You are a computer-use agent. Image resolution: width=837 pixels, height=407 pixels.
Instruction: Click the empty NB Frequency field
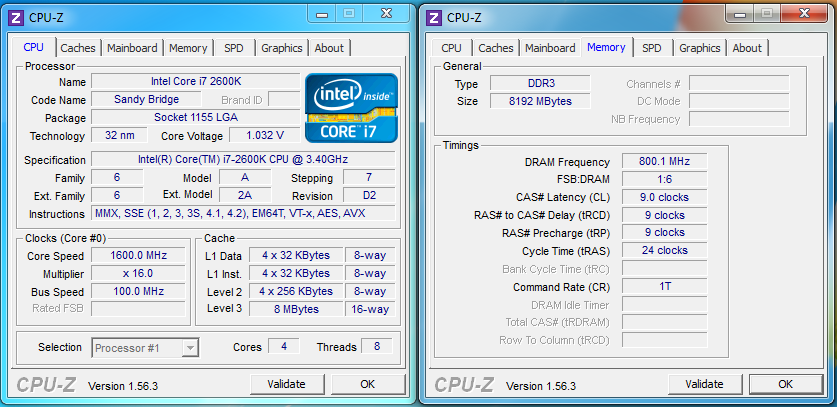[739, 119]
